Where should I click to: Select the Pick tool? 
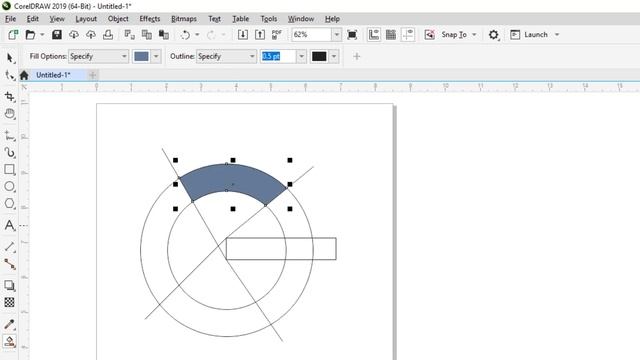[x=10, y=58]
